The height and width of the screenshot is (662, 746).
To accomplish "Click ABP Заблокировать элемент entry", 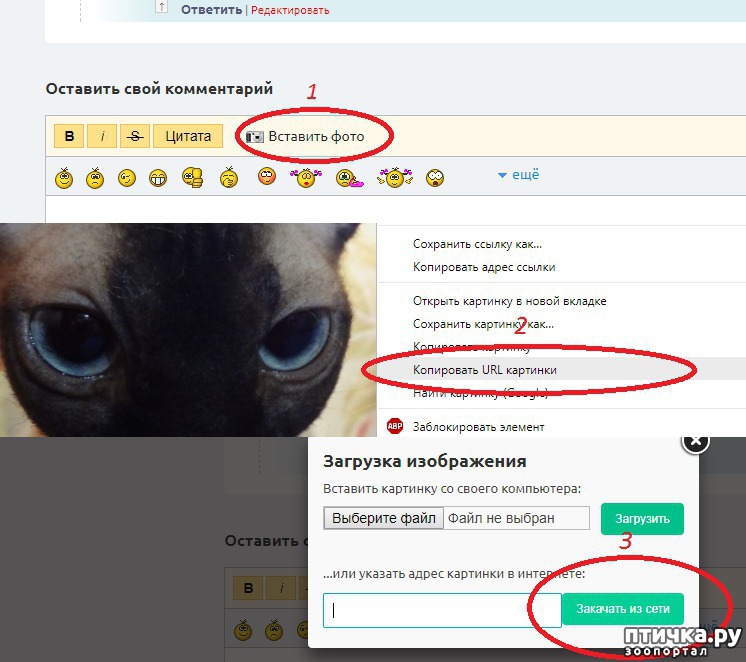I will [478, 427].
